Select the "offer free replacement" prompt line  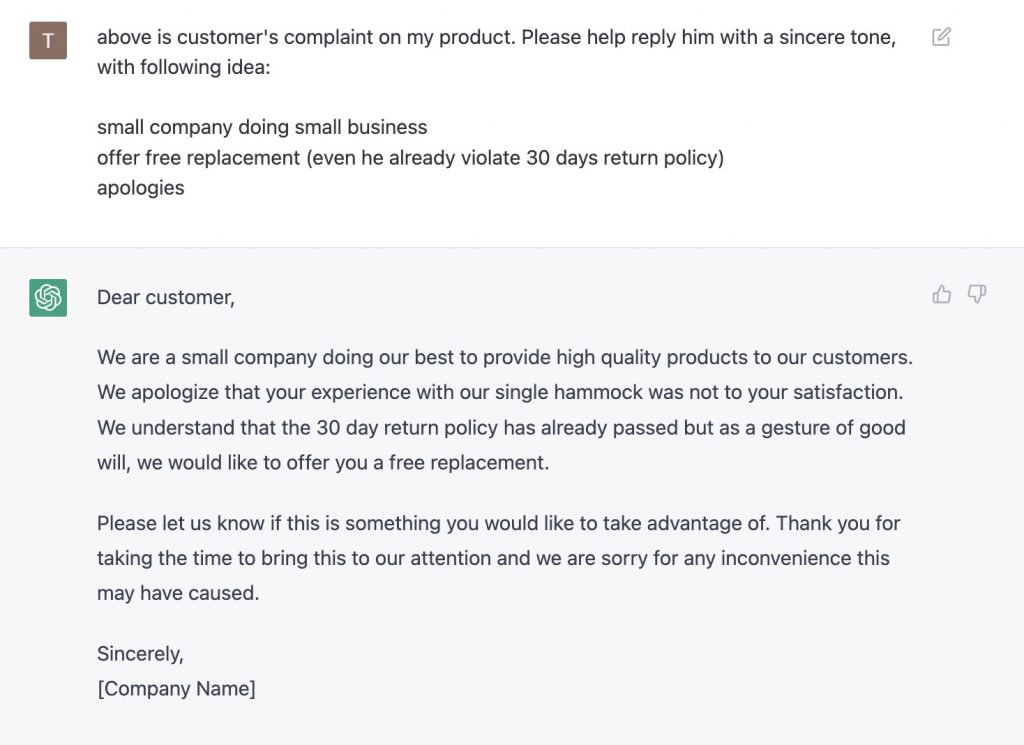(x=410, y=158)
